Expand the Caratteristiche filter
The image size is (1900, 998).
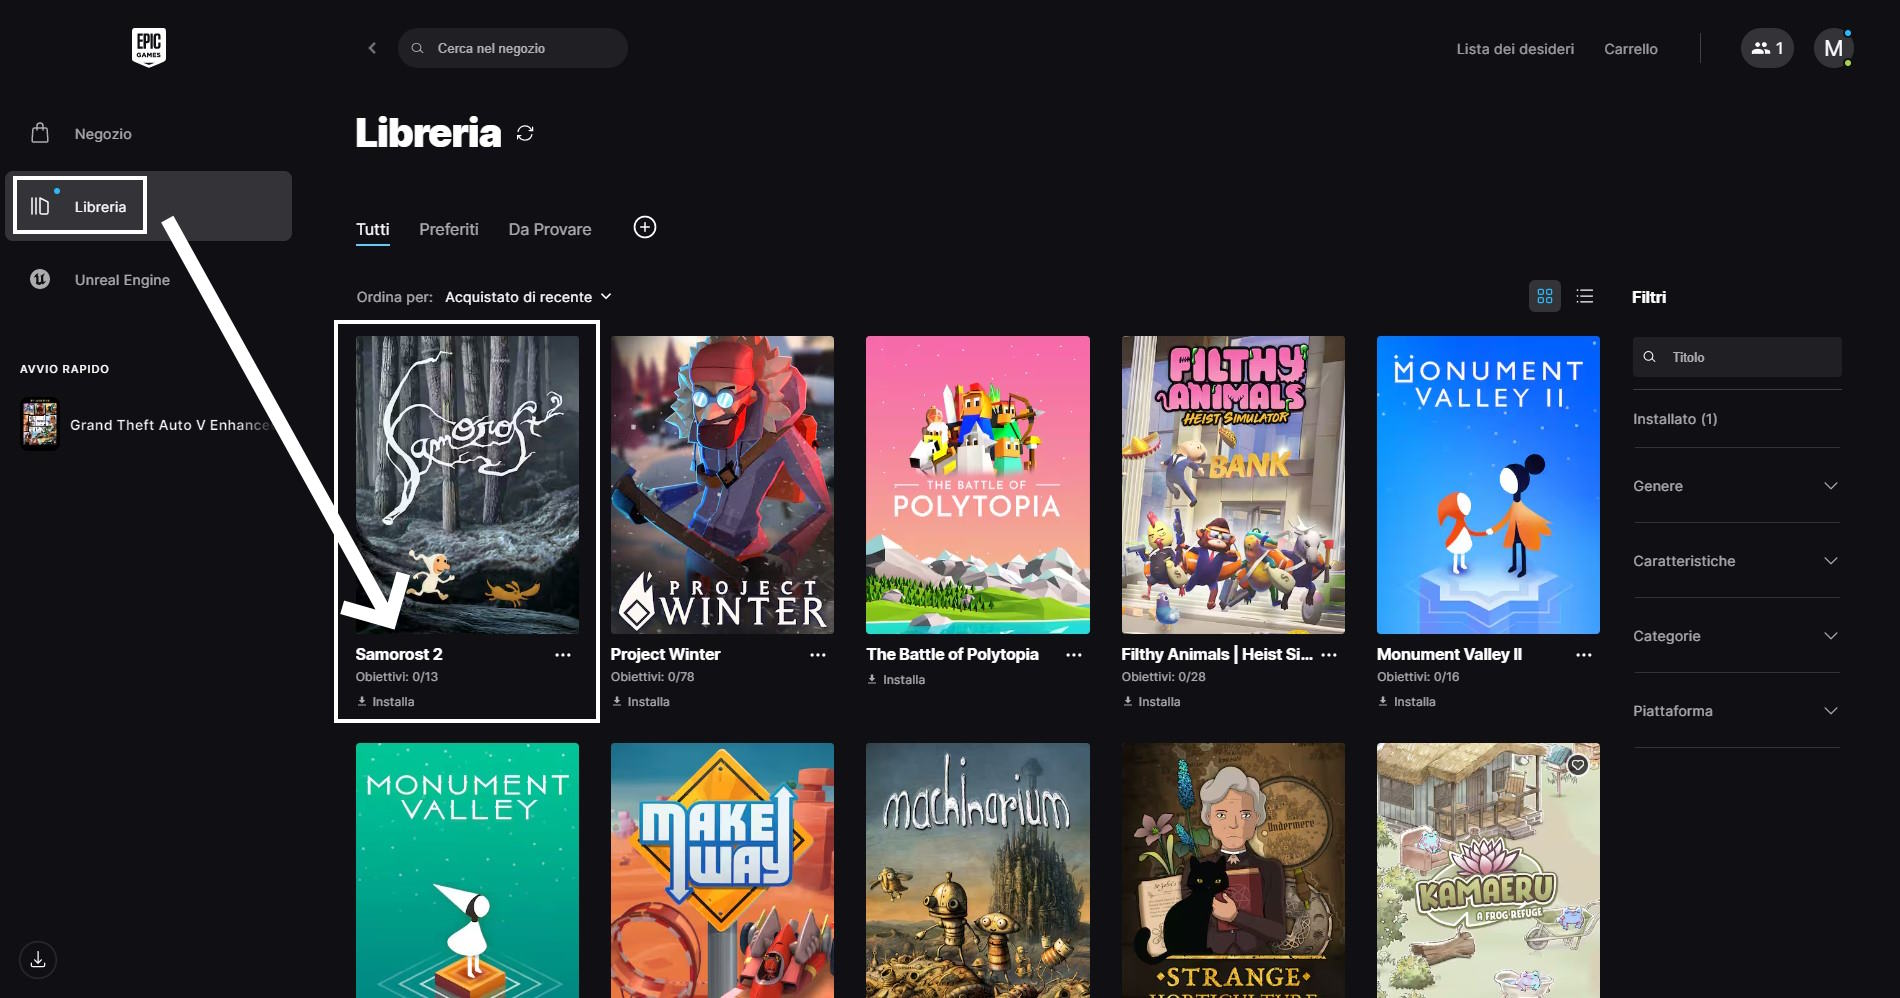point(1736,561)
